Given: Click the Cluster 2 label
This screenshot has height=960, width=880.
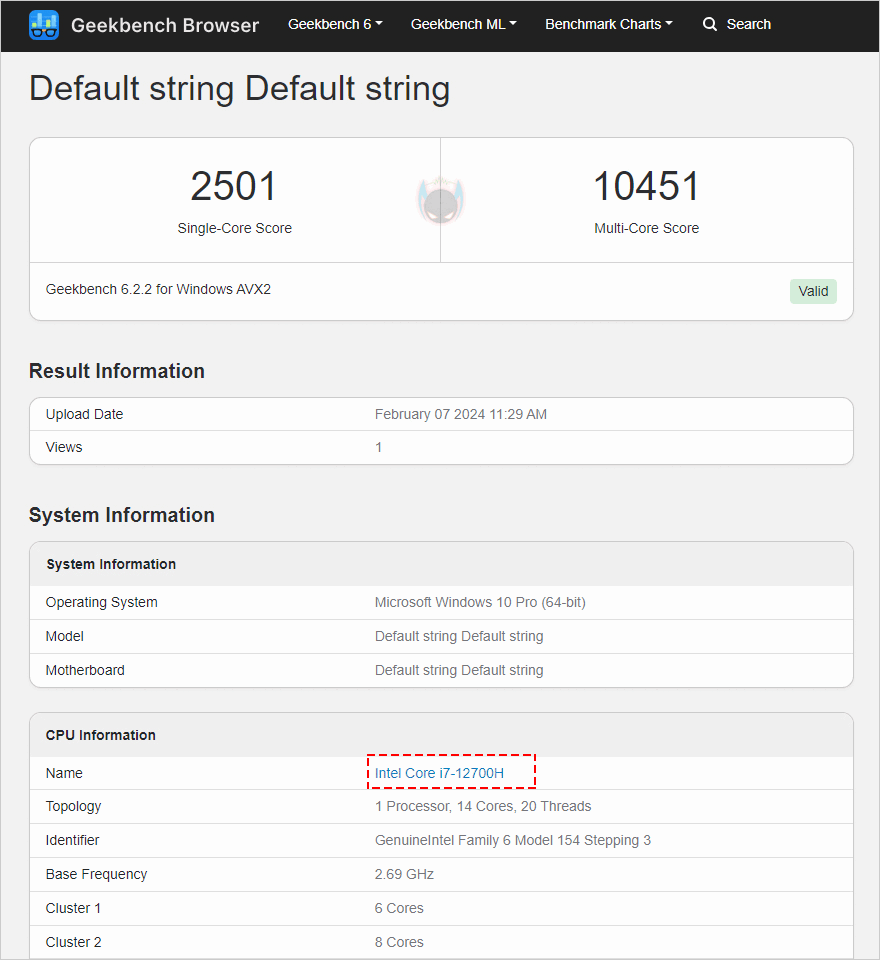Looking at the screenshot, I should (x=73, y=942).
